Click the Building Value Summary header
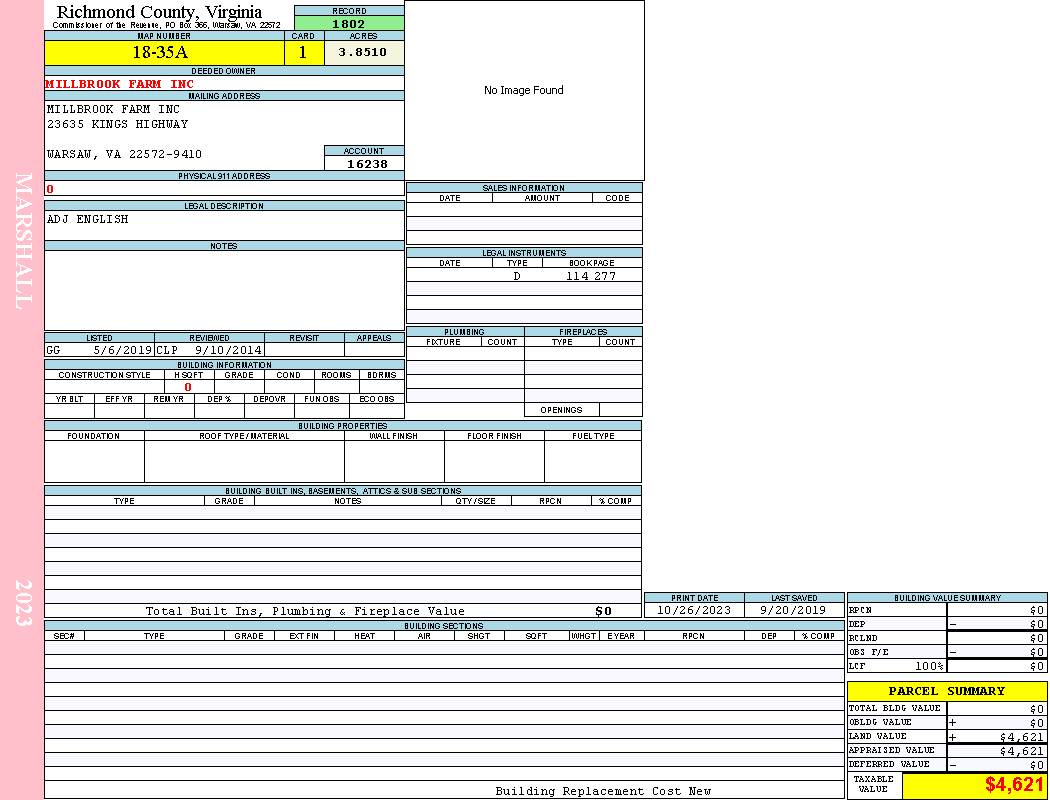Viewport: 1050px width, 800px height. pos(947,598)
